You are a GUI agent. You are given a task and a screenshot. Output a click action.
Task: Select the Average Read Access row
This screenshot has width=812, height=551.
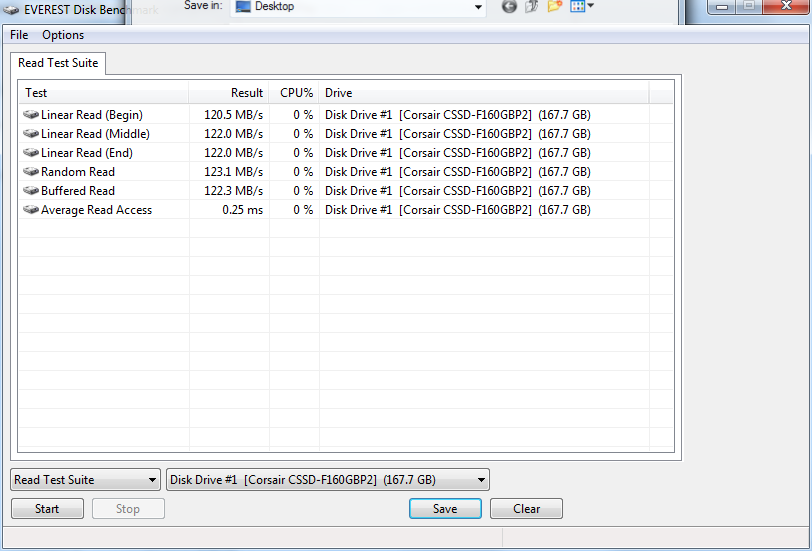click(x=346, y=210)
